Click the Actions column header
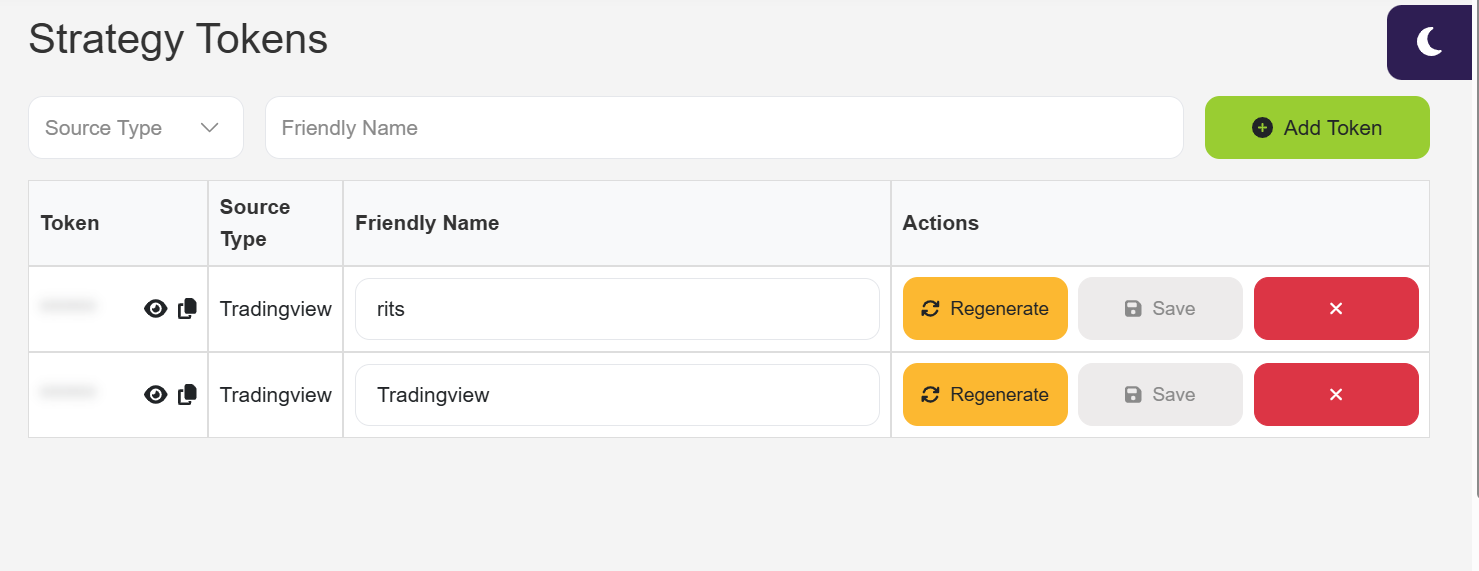 (x=940, y=223)
